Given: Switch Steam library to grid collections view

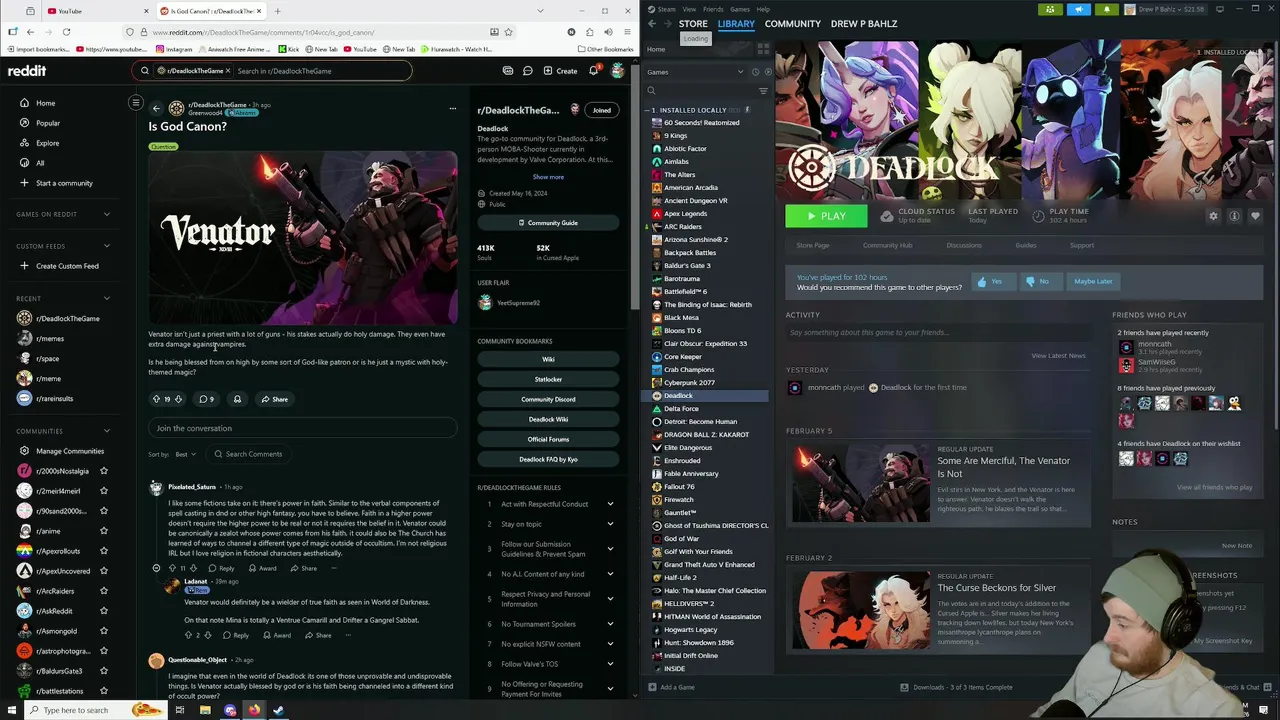Looking at the screenshot, I should point(763,49).
